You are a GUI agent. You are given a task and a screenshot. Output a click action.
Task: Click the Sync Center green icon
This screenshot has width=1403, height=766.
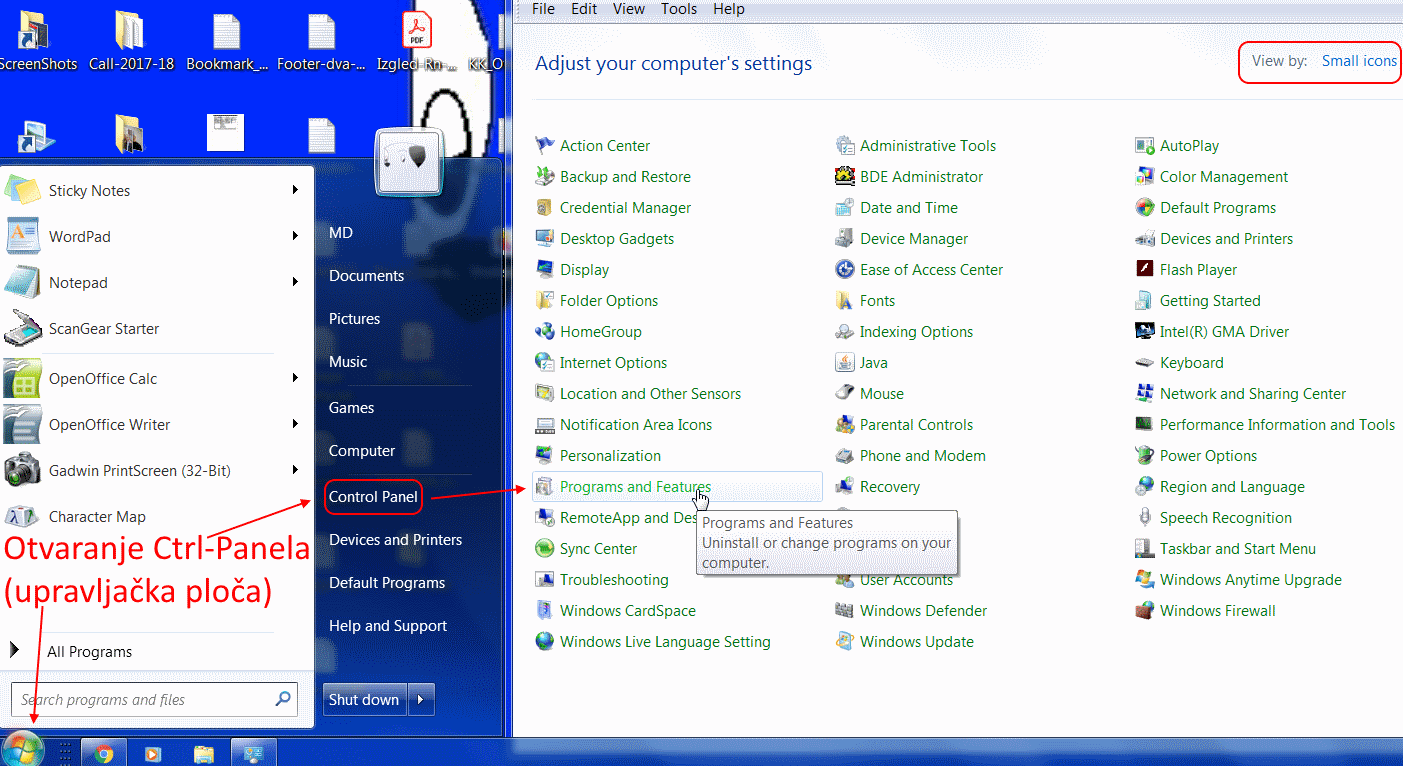click(544, 548)
